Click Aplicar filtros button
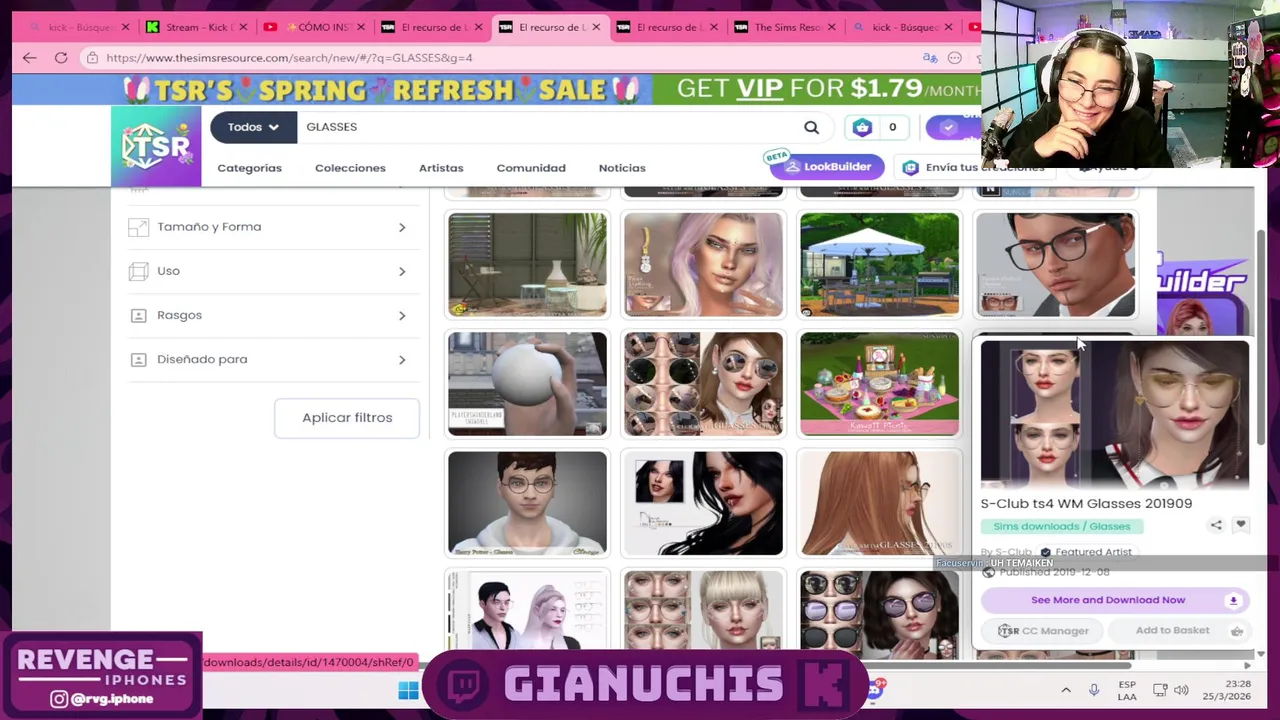This screenshot has height=720, width=1280. pyautogui.click(x=347, y=418)
